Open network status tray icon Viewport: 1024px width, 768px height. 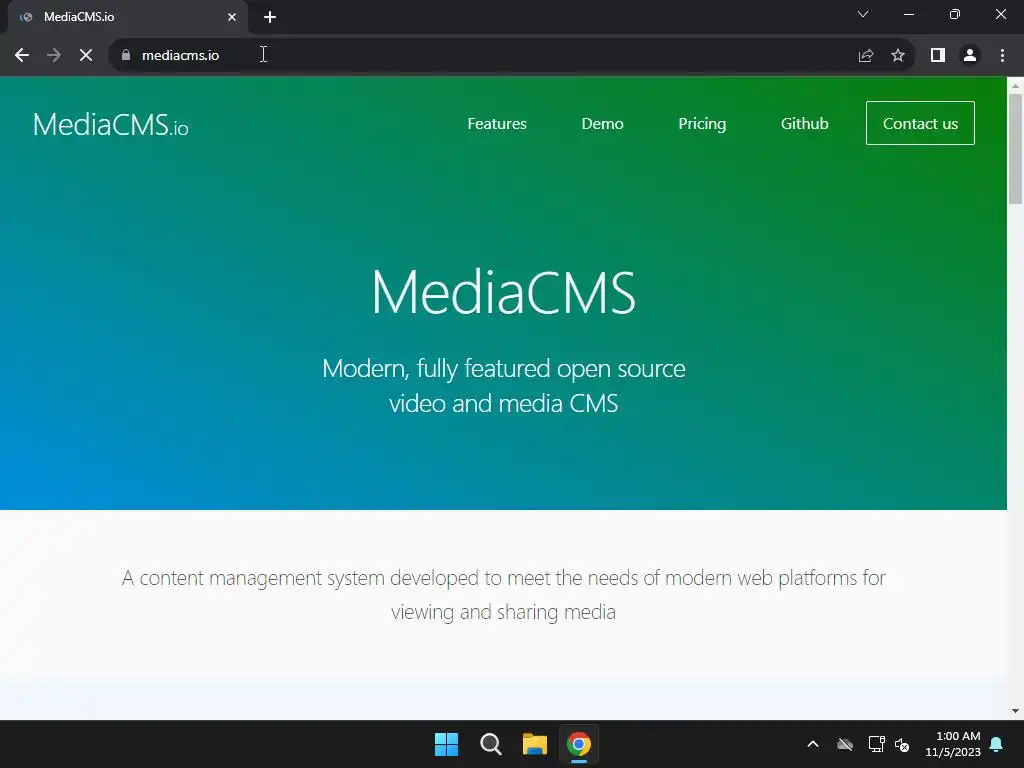click(x=876, y=744)
